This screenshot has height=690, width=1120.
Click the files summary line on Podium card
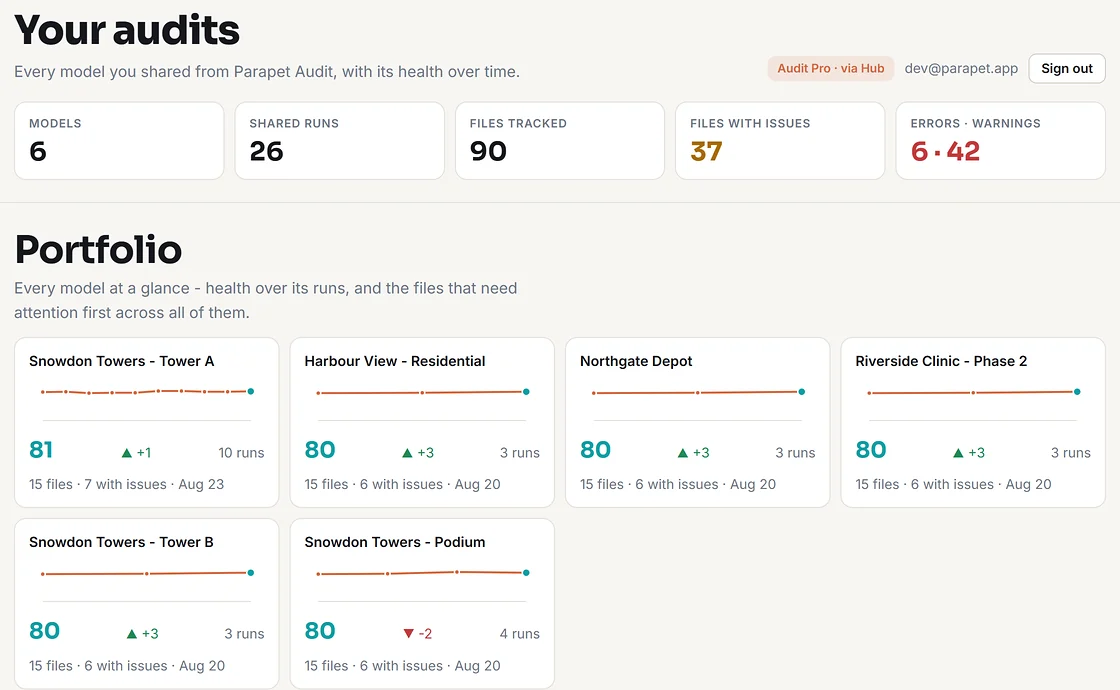coord(402,666)
